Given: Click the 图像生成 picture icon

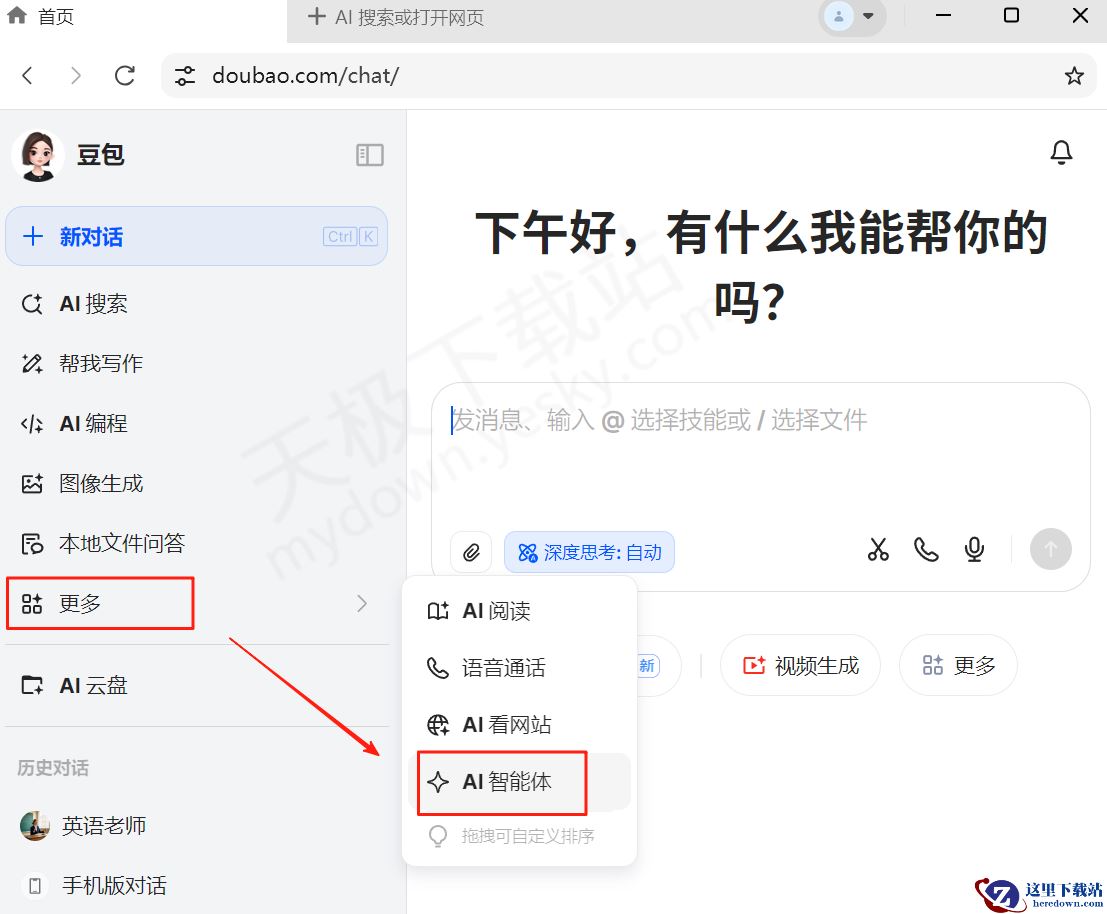Looking at the screenshot, I should pyautogui.click(x=32, y=483).
